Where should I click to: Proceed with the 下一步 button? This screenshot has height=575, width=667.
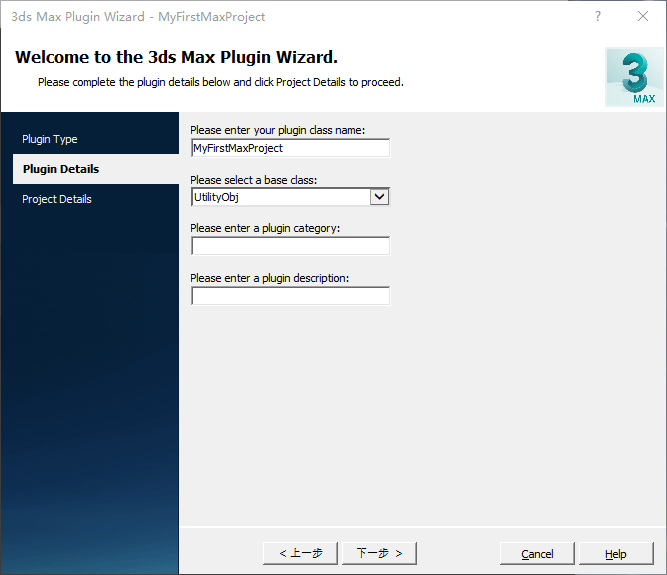[x=379, y=553]
